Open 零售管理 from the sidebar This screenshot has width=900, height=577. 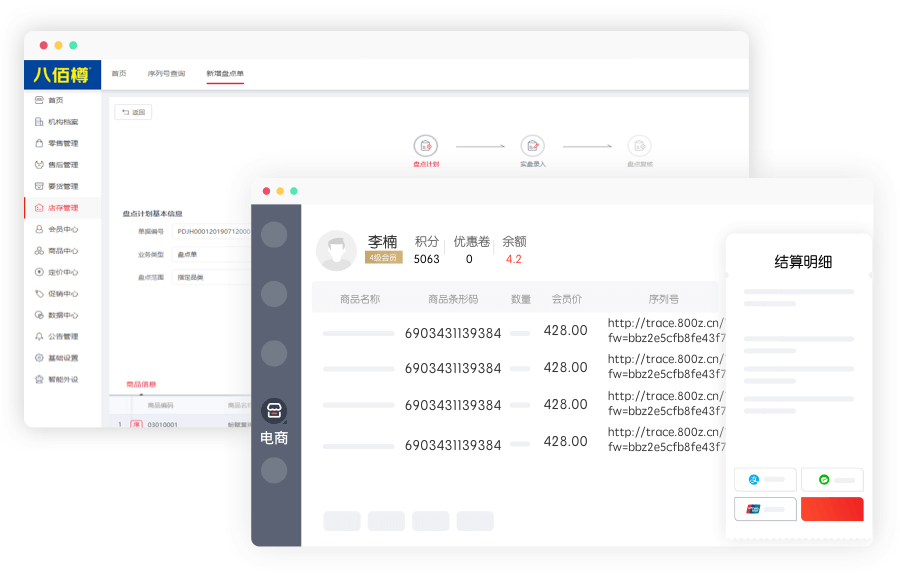[62, 143]
